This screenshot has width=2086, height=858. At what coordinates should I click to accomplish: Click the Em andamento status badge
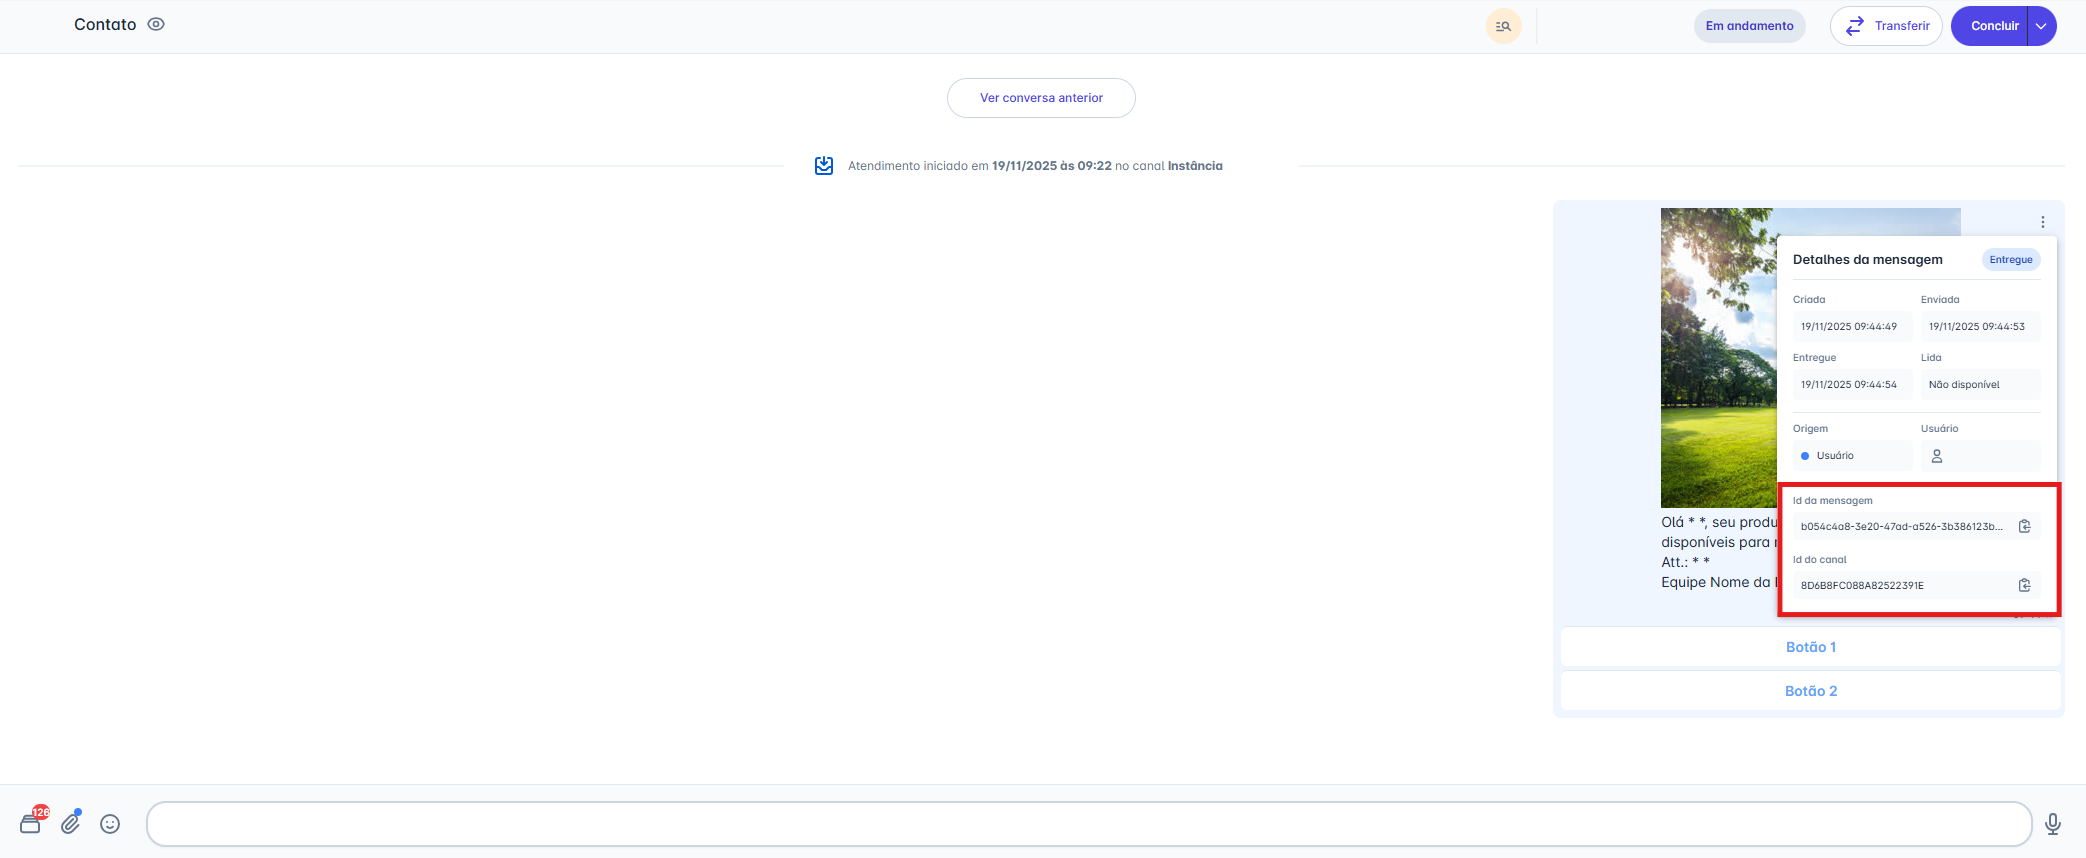click(1749, 26)
